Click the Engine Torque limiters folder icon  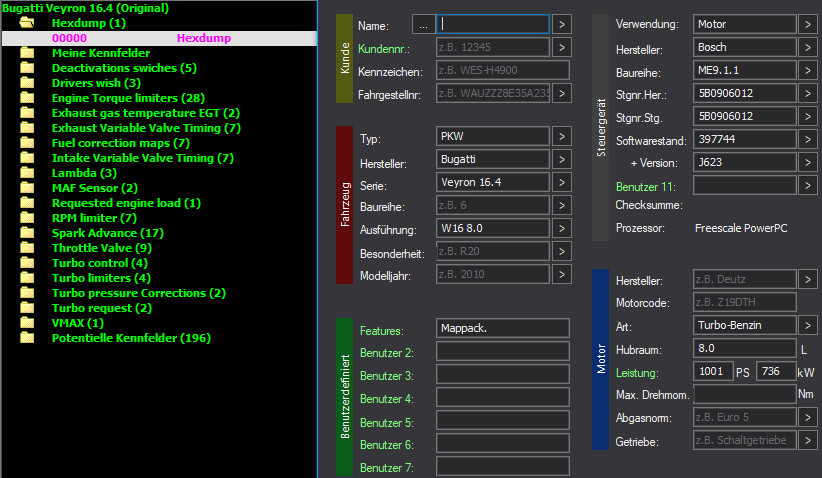(x=27, y=98)
